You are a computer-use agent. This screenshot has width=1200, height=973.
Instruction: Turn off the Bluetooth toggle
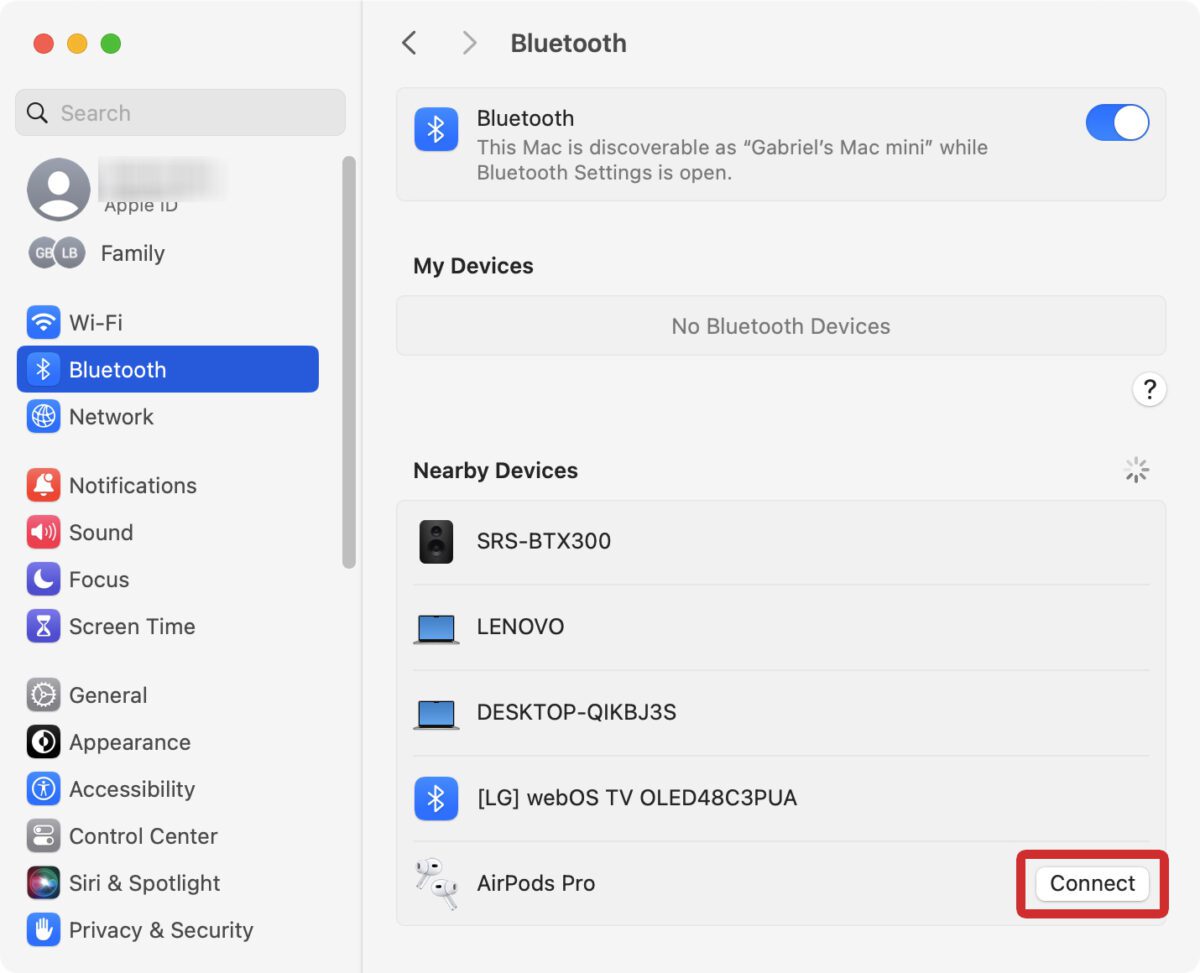(x=1117, y=122)
